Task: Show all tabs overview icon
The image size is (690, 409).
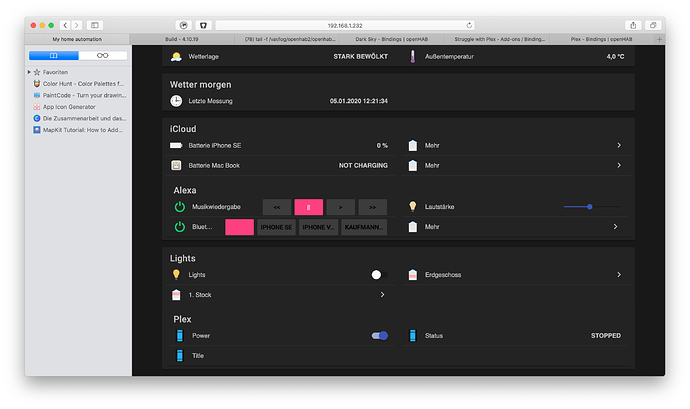Action: click(653, 25)
